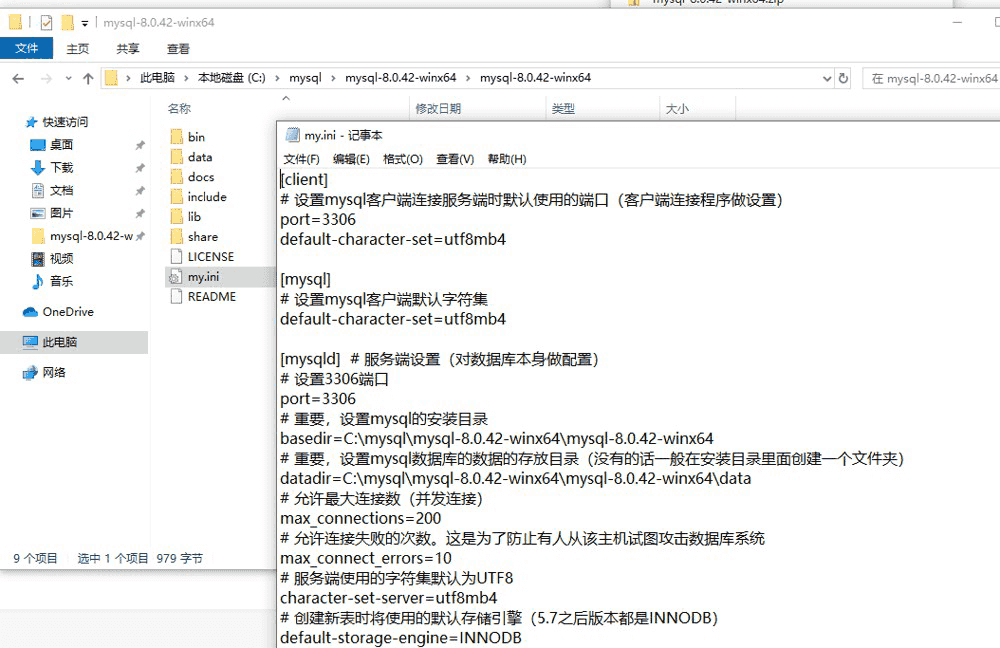
Task: Select the my.ini file icon
Action: click(x=174, y=277)
